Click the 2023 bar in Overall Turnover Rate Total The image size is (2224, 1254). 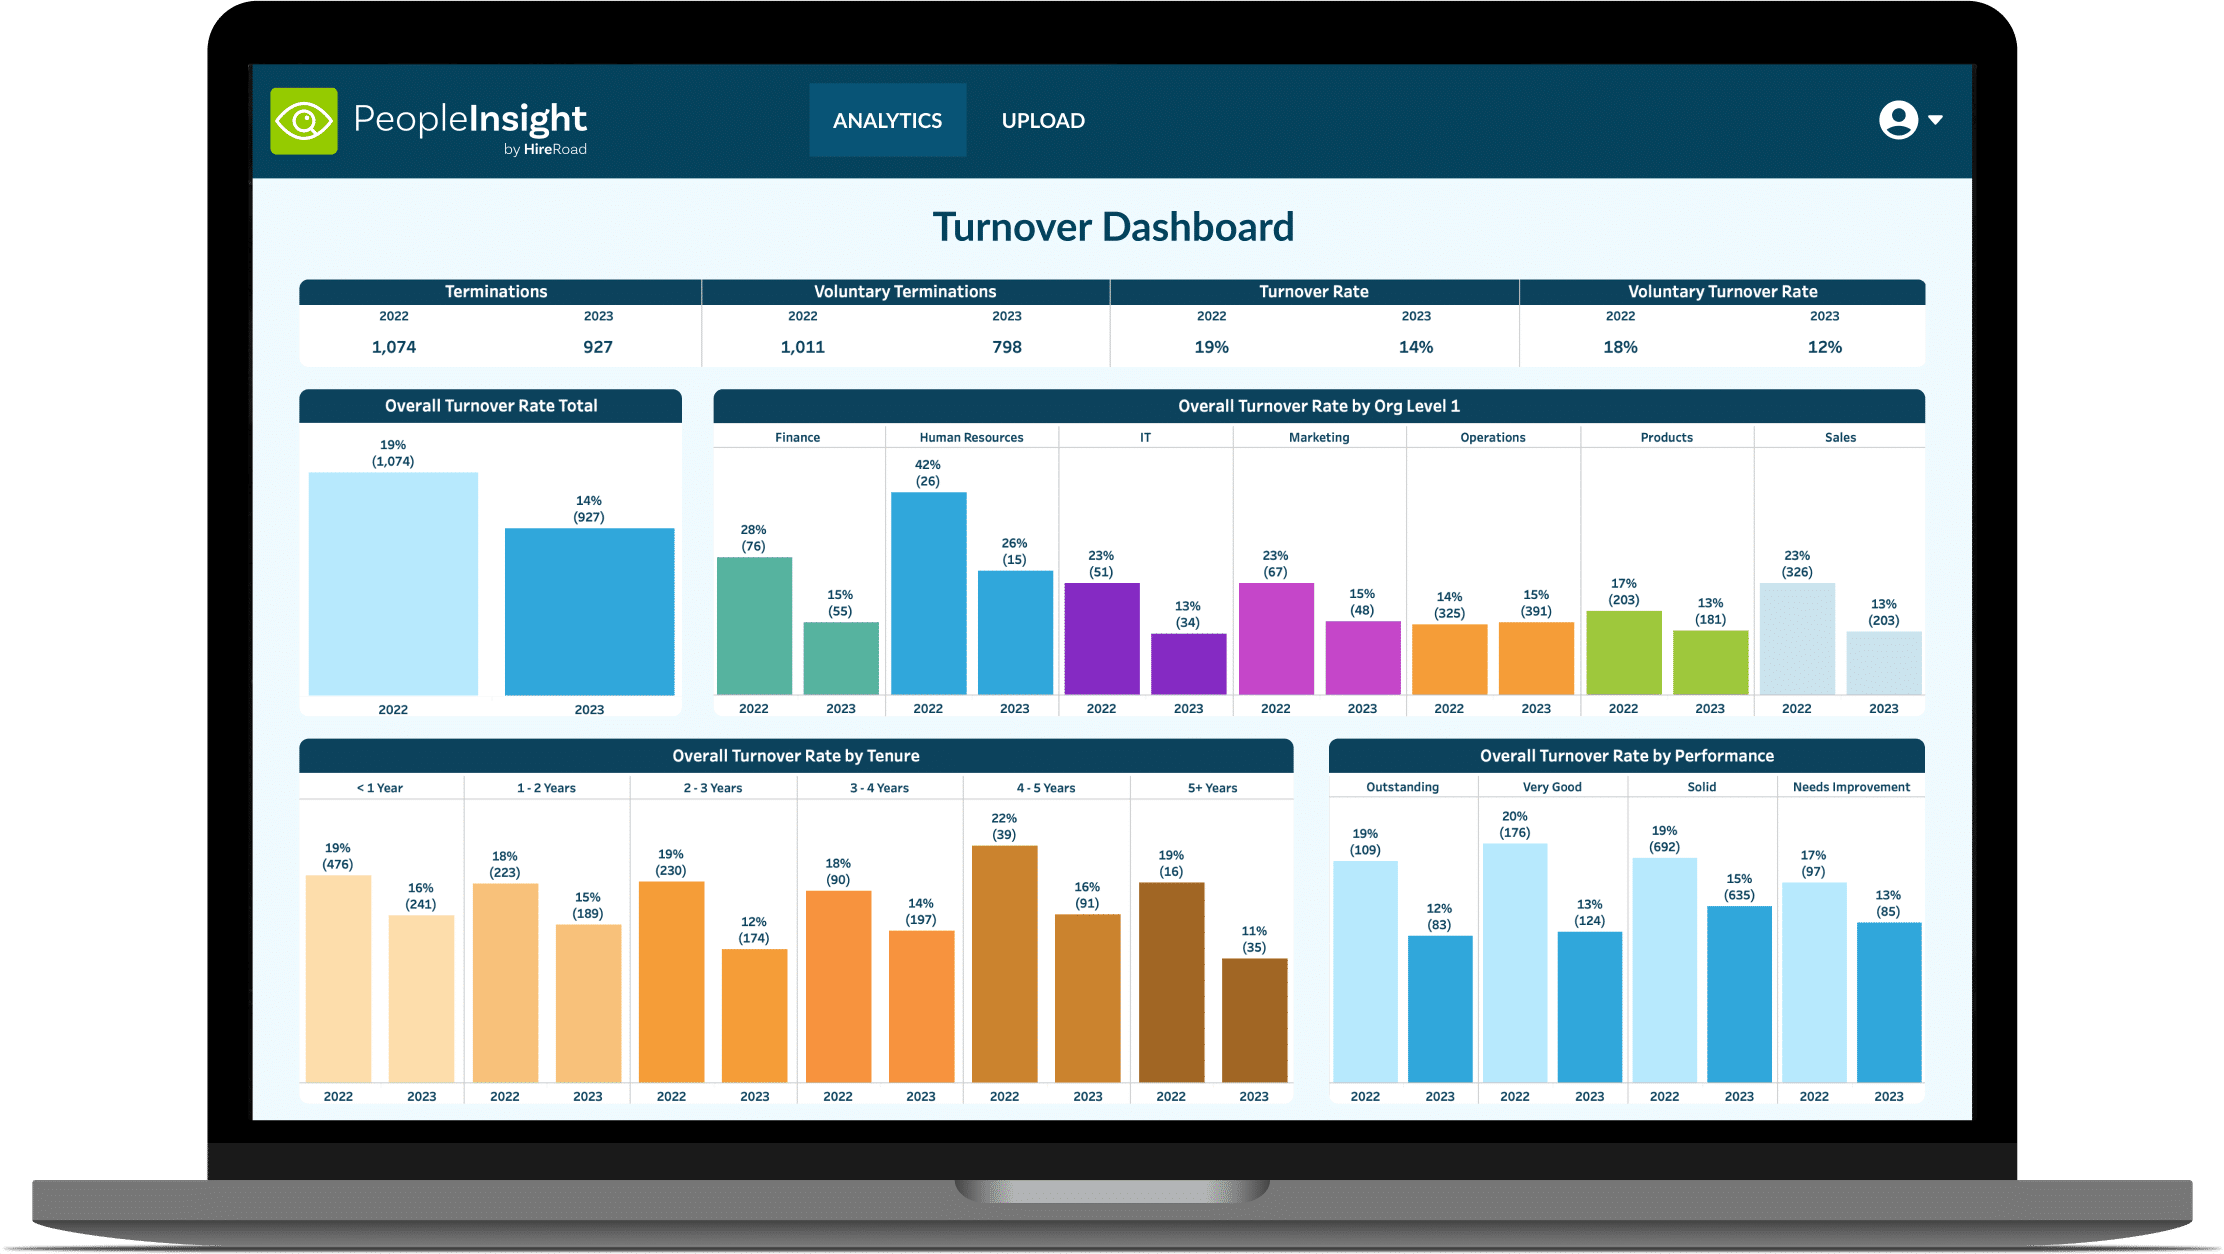click(x=589, y=612)
